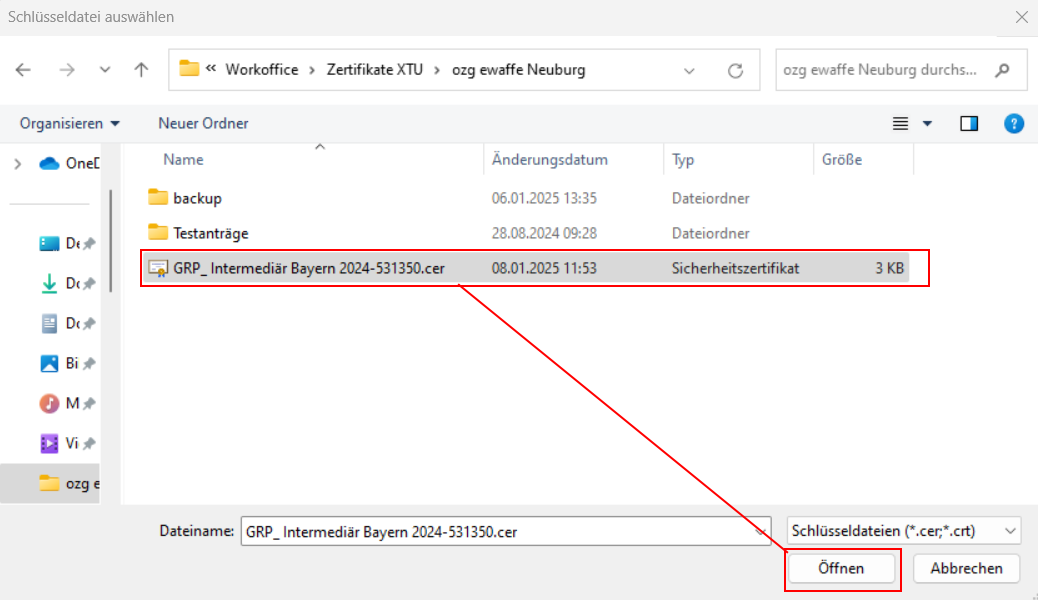Expand the OneDrive tree node
The width and height of the screenshot is (1038, 600).
point(18,164)
